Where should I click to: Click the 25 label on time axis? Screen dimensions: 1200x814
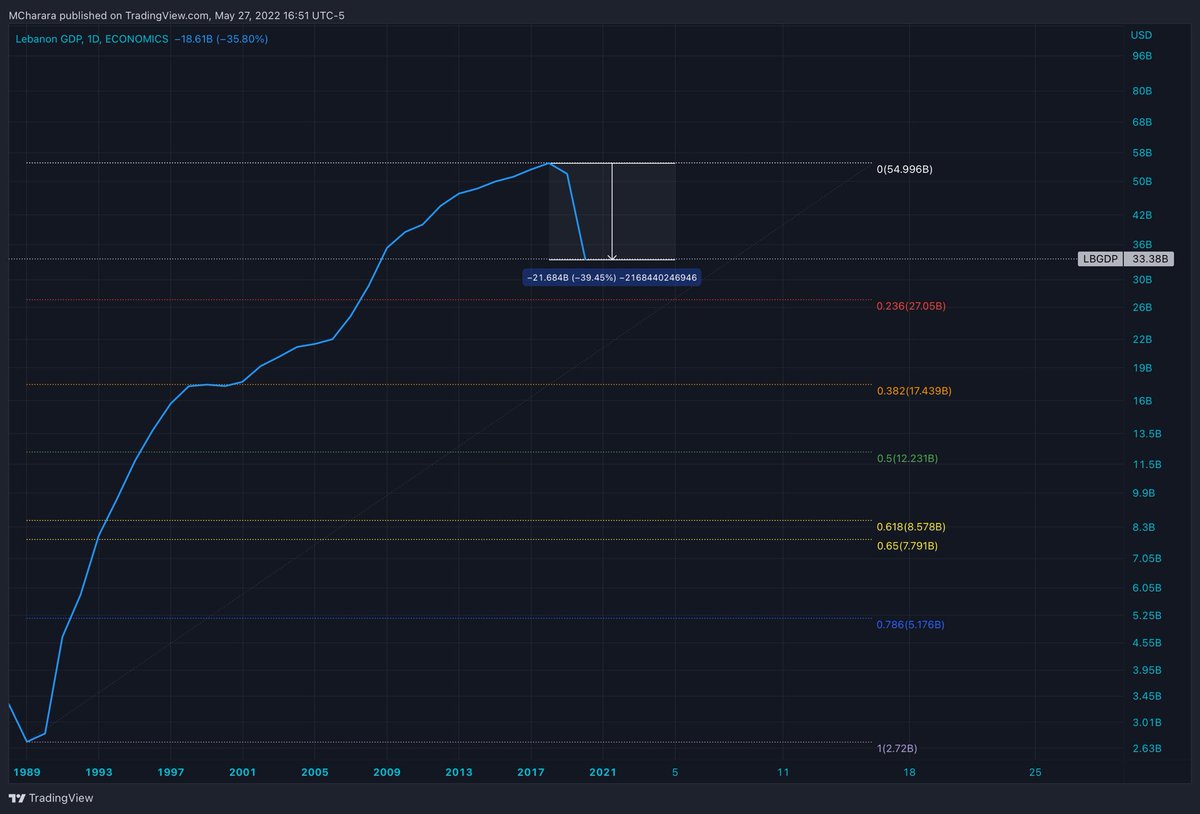point(1035,772)
